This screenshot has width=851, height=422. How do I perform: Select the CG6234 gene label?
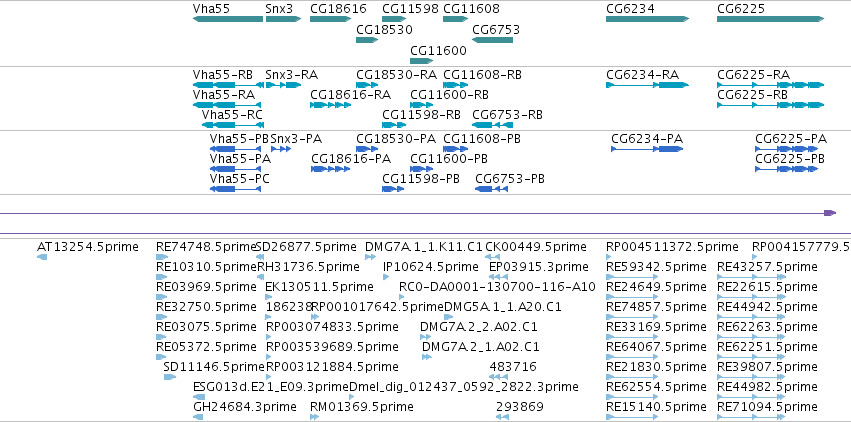point(630,9)
